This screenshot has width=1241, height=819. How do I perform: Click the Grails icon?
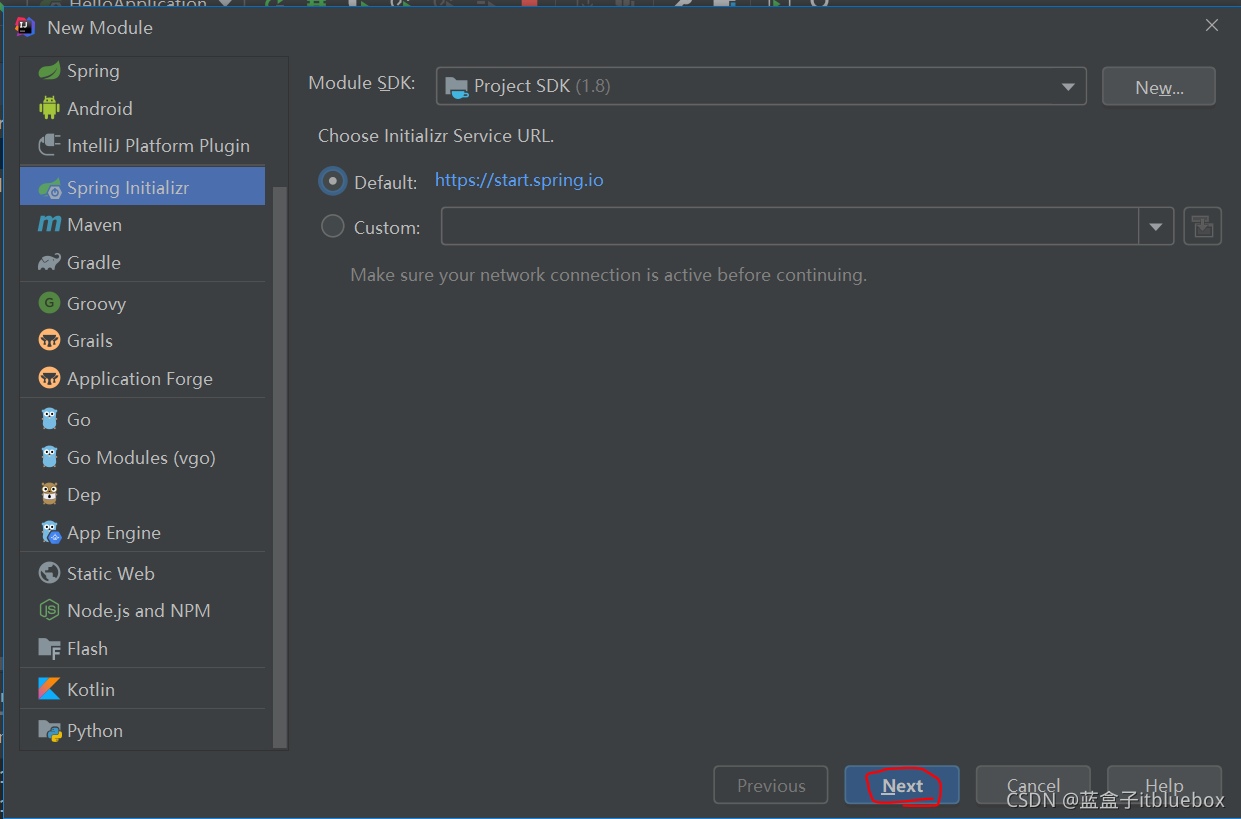(x=49, y=341)
